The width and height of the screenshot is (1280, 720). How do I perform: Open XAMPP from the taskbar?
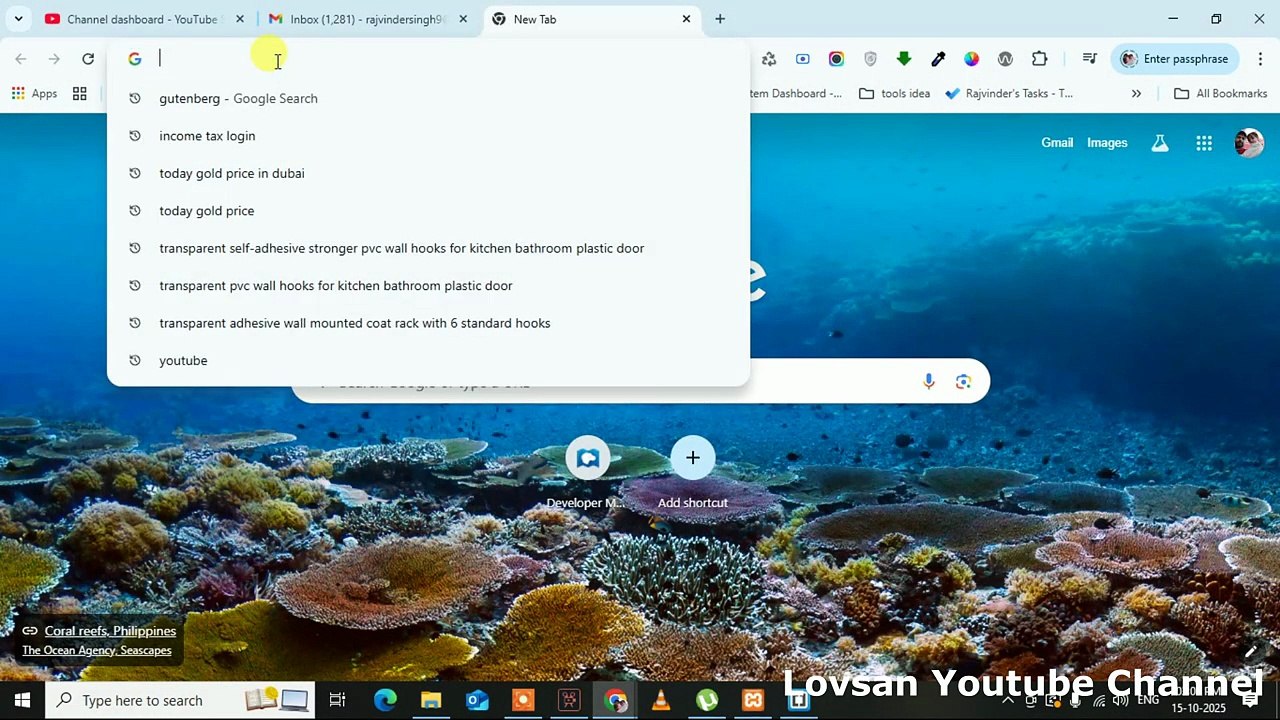point(753,700)
